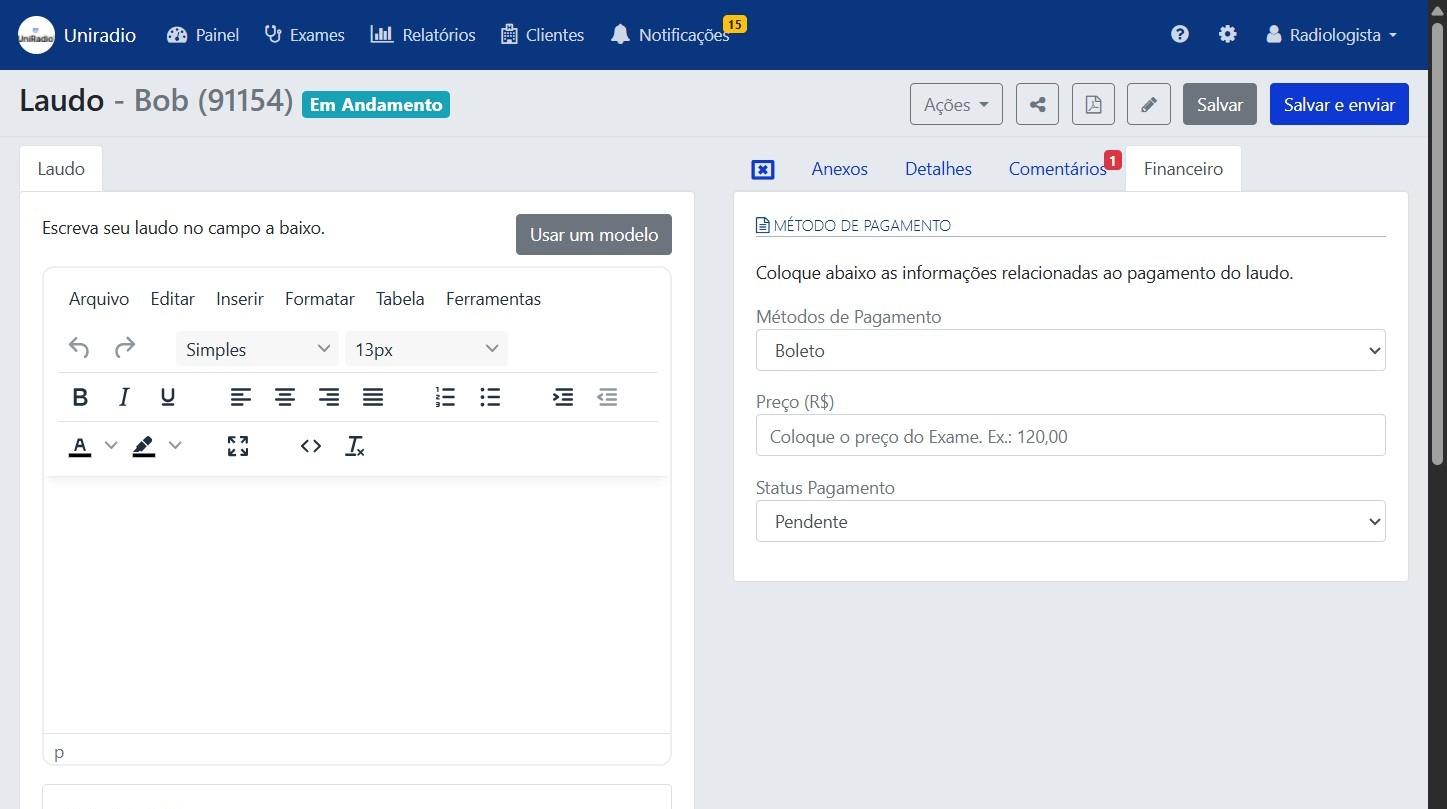The height and width of the screenshot is (809, 1447).
Task: Click the Preço do Exame input field
Action: tap(1070, 436)
